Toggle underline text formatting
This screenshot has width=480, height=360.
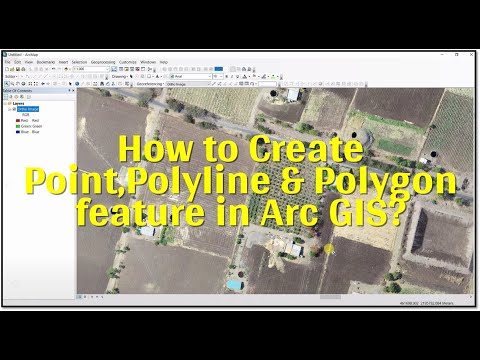(237, 76)
